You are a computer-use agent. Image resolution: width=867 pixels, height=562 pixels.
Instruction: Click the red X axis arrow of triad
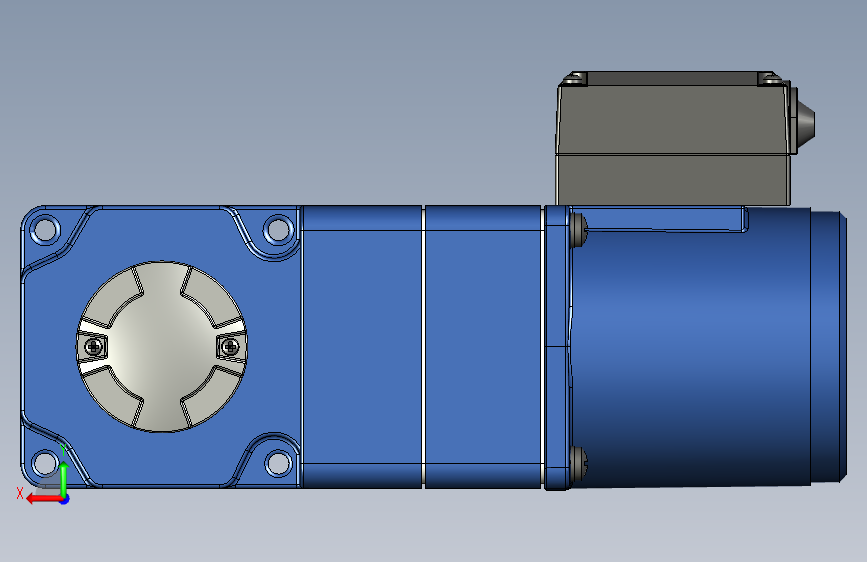(x=43, y=499)
